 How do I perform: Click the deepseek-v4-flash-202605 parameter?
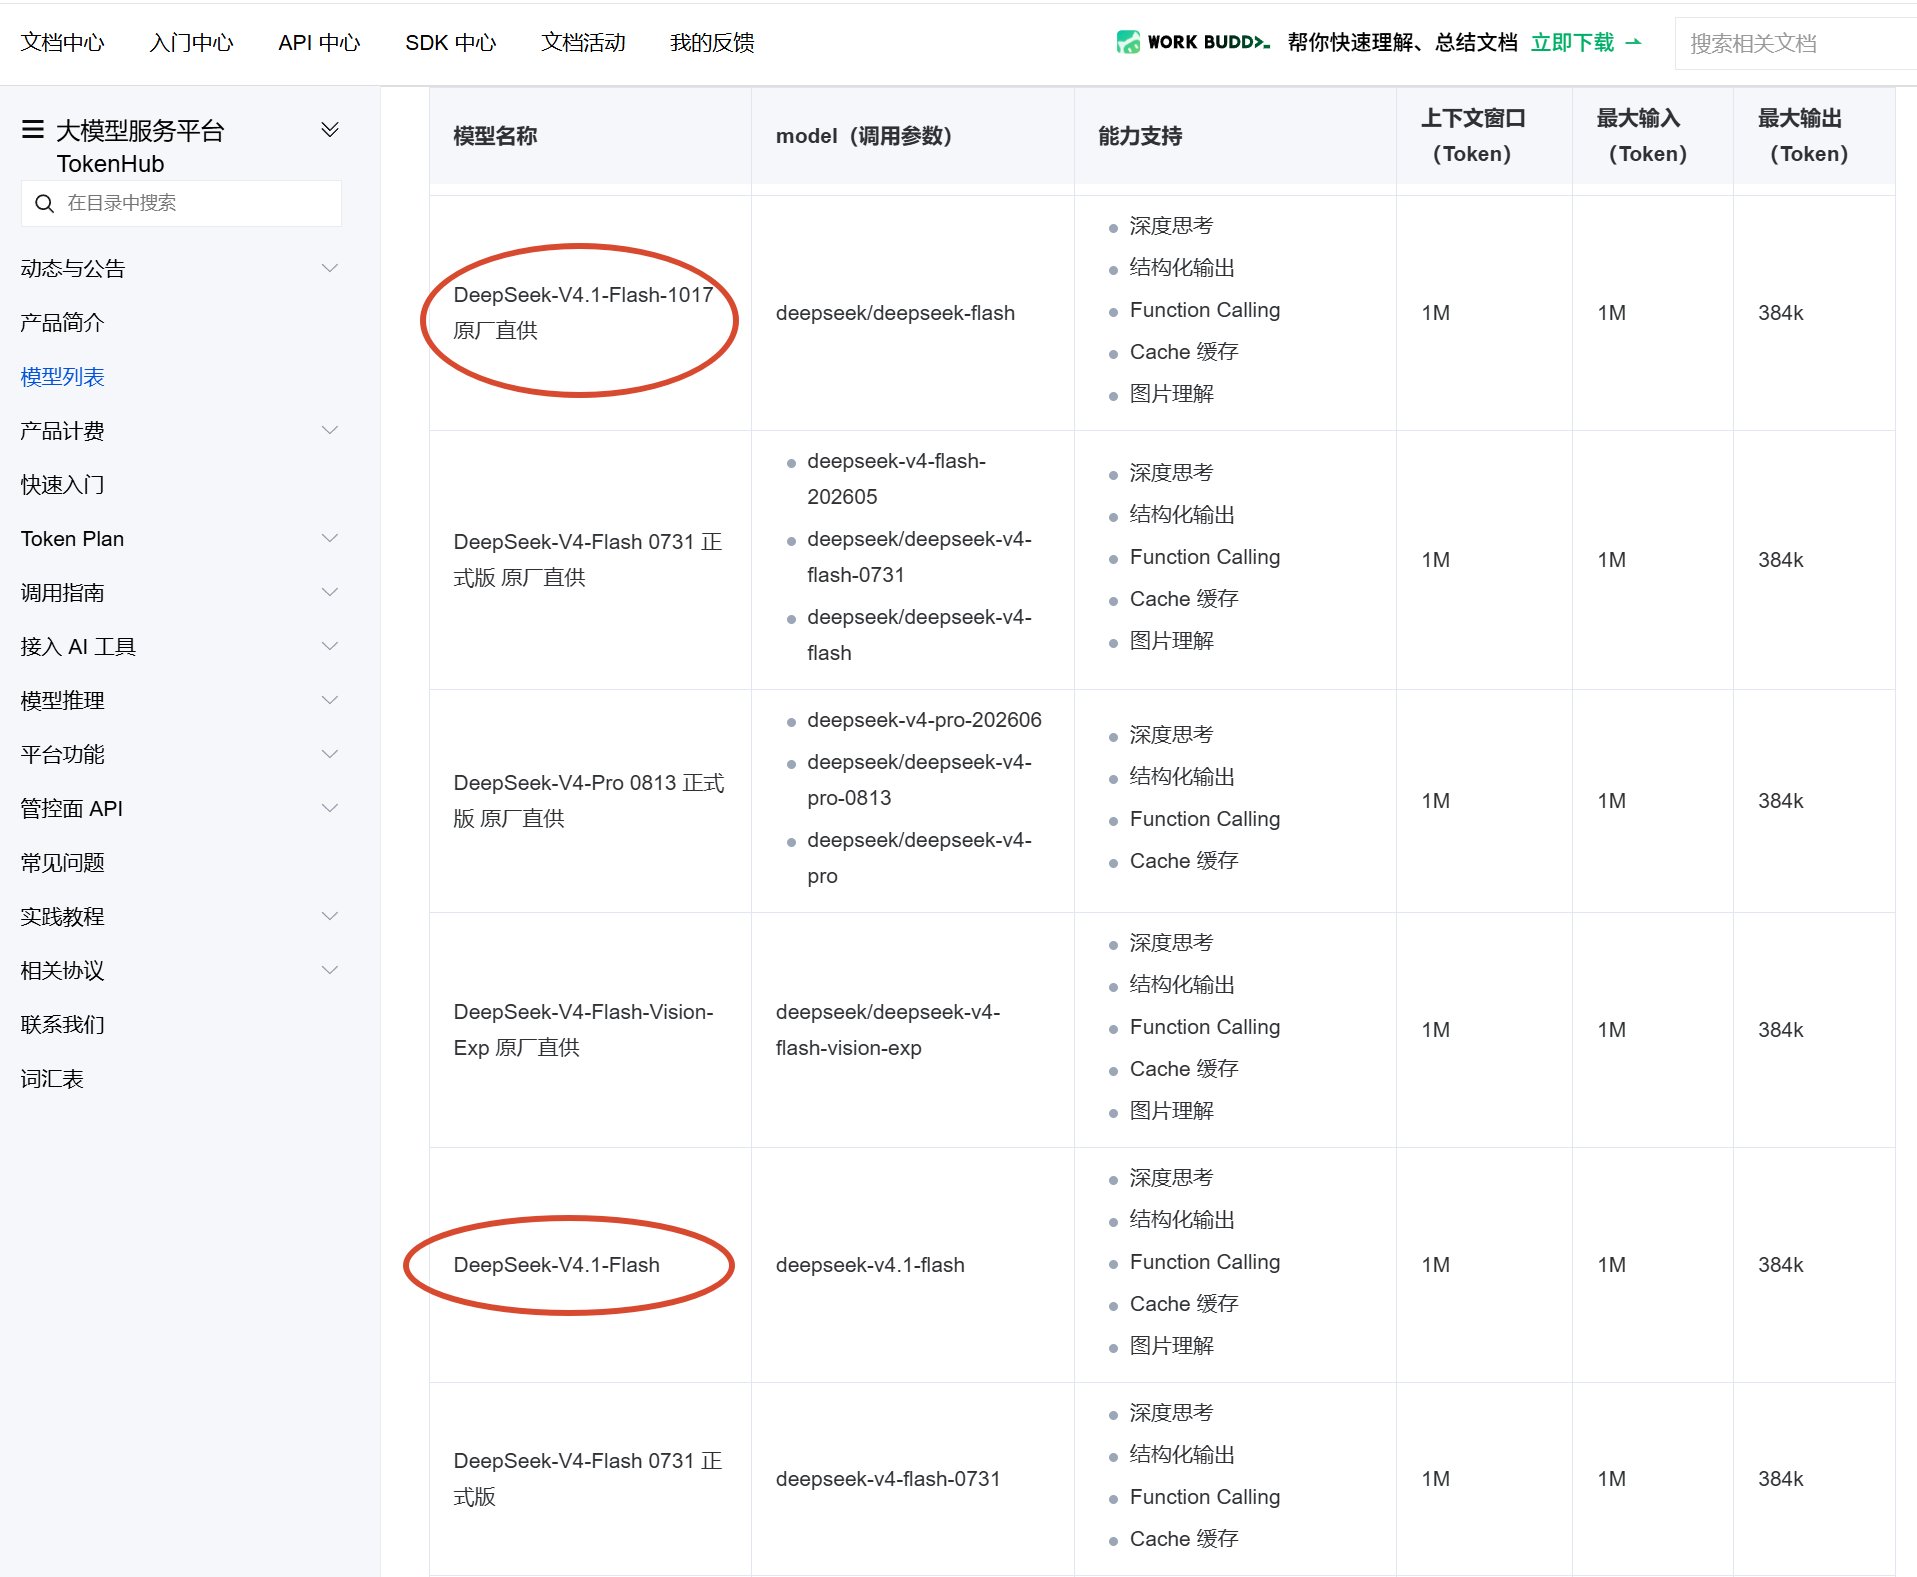[896, 478]
